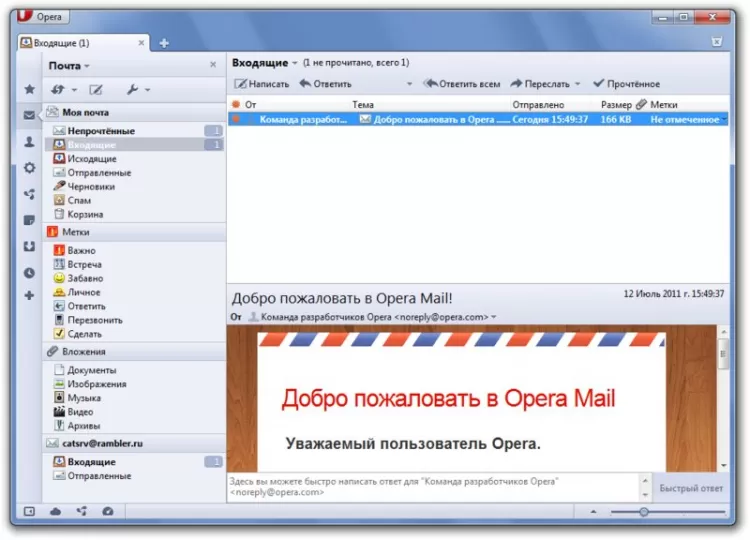Open Bookmarks star panel in sidebar
Image resolution: width=750 pixels, height=540 pixels.
(x=30, y=89)
